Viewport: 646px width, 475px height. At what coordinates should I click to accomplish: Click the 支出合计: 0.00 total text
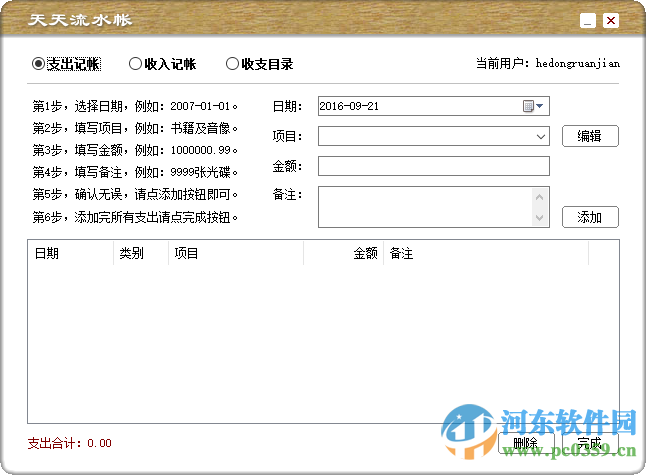click(x=70, y=443)
